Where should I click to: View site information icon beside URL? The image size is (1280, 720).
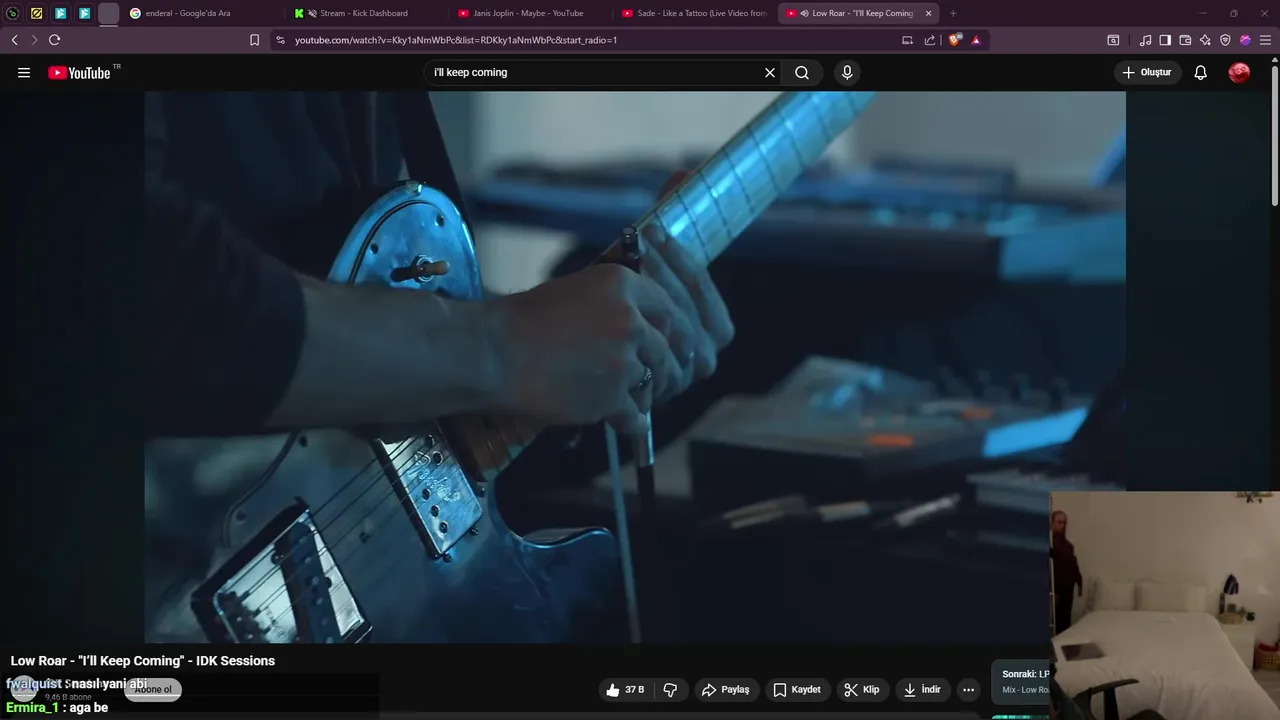pos(280,40)
